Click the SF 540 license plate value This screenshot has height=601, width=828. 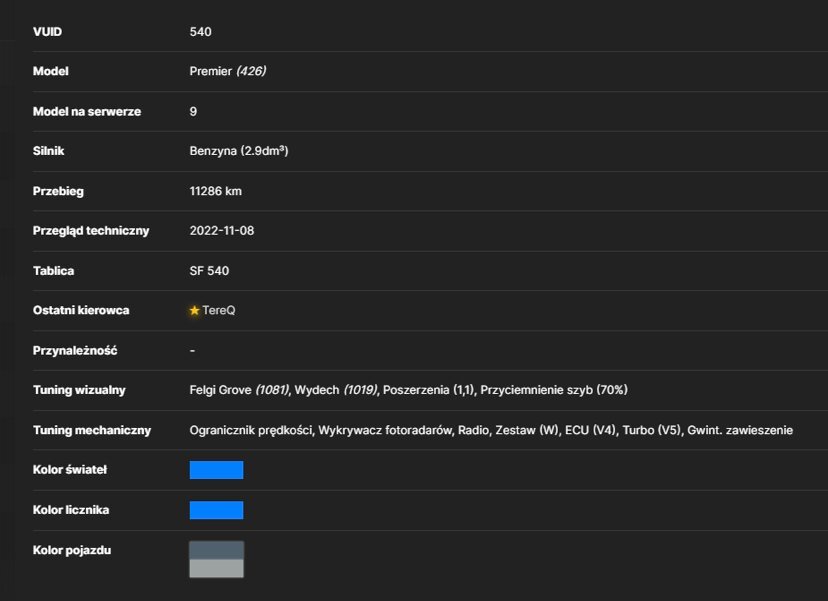[209, 271]
